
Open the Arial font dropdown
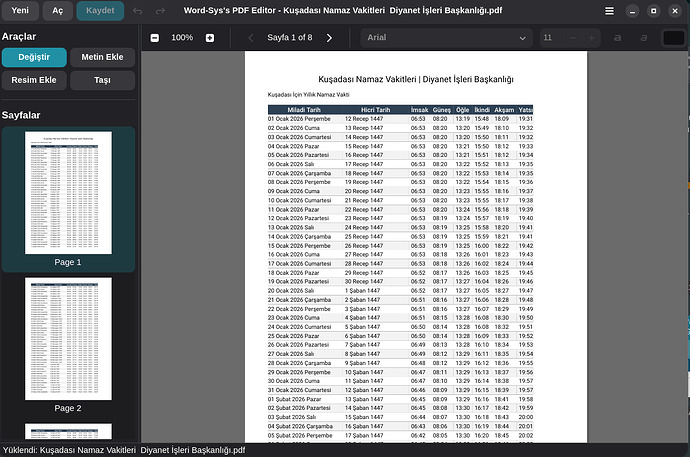tap(445, 38)
